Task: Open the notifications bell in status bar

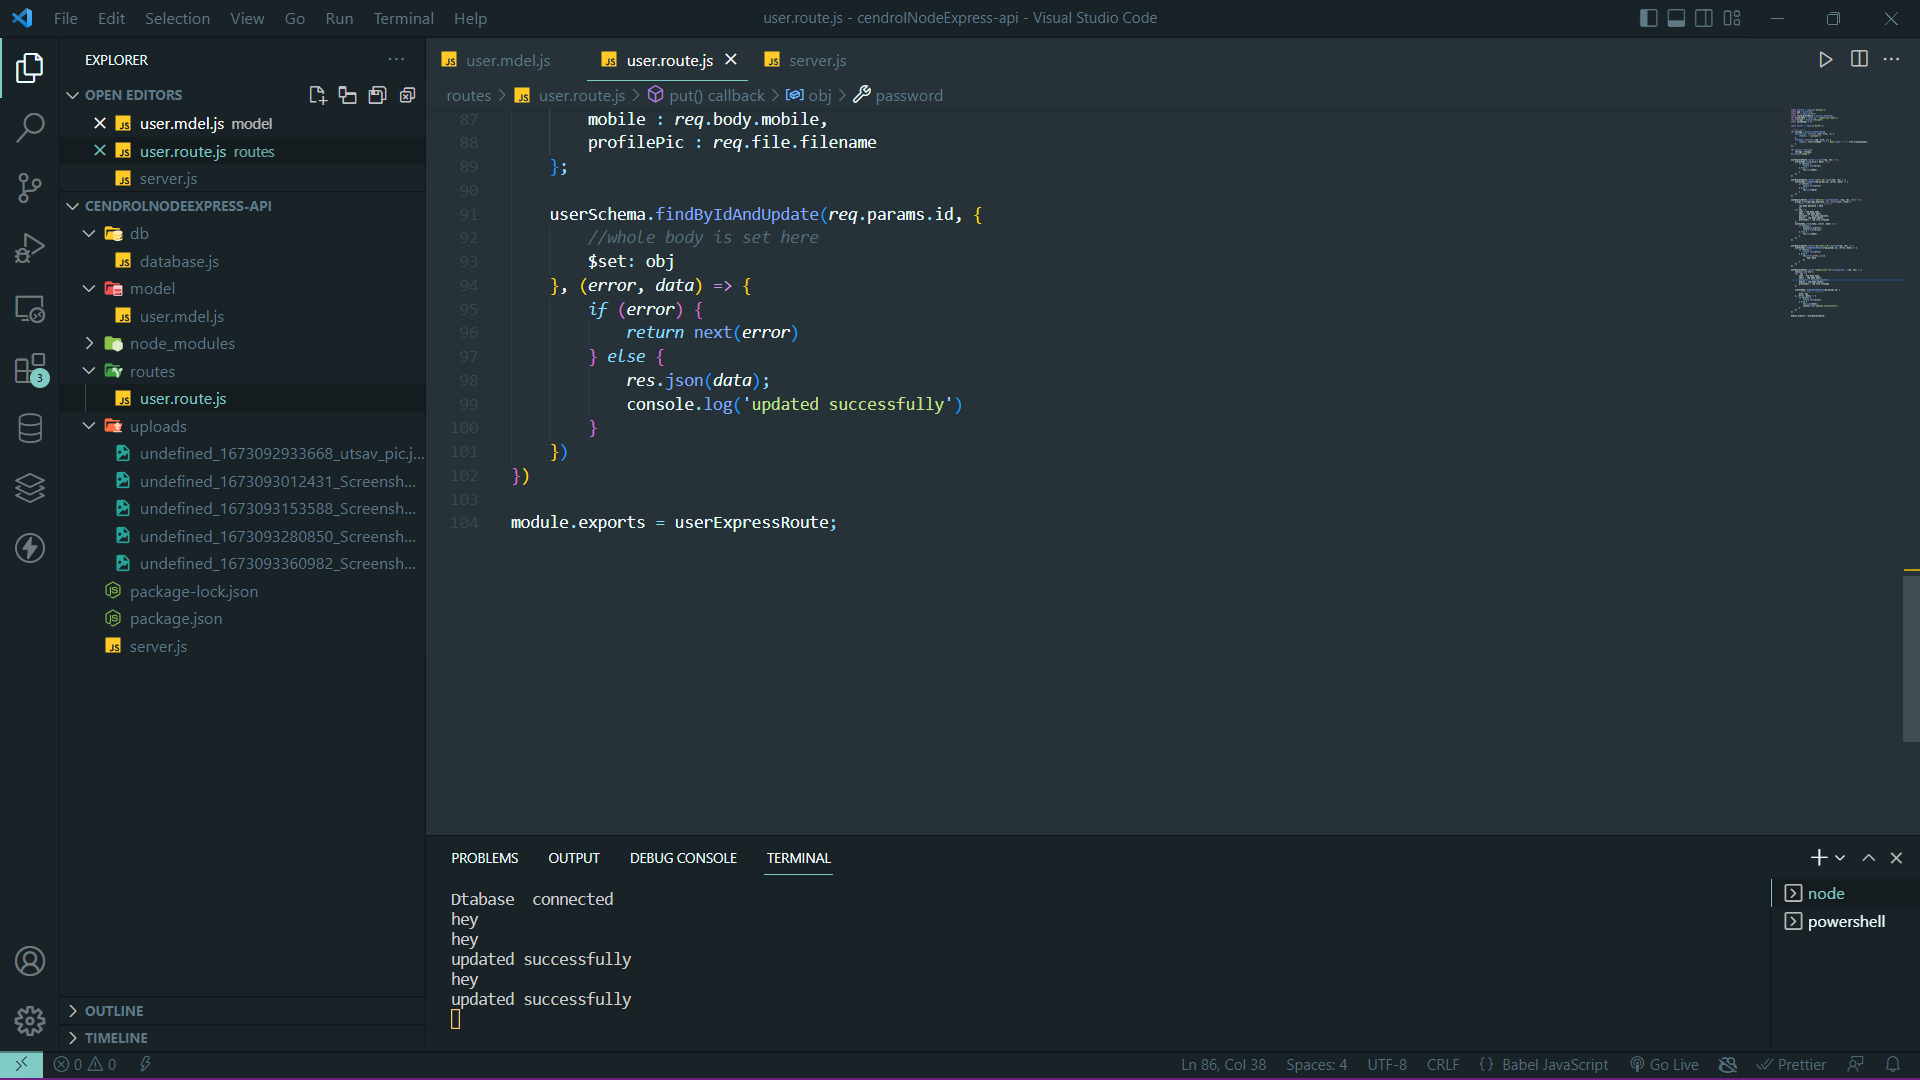Action: (x=1893, y=1065)
